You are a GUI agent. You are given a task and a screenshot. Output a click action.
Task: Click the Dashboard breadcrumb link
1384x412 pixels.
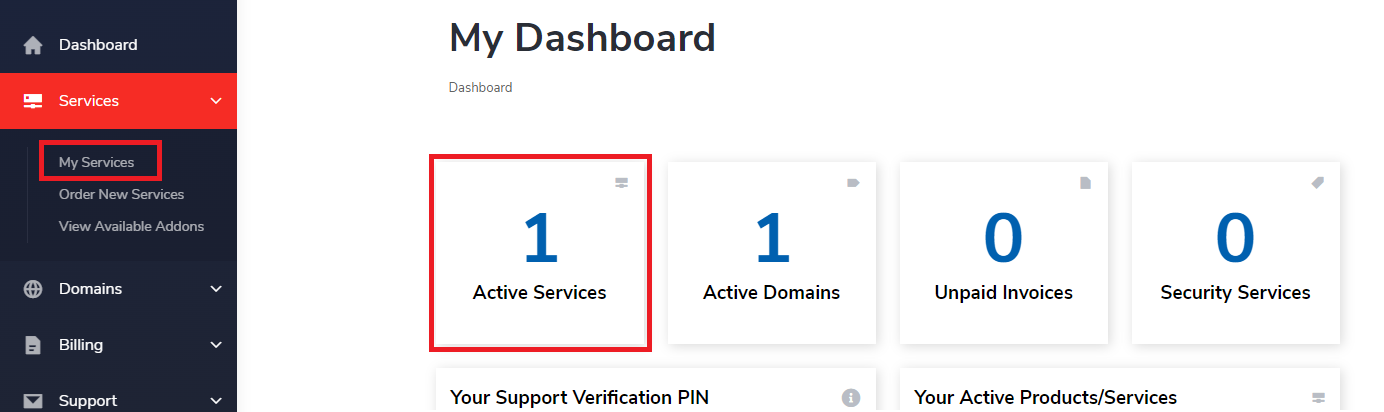point(480,87)
